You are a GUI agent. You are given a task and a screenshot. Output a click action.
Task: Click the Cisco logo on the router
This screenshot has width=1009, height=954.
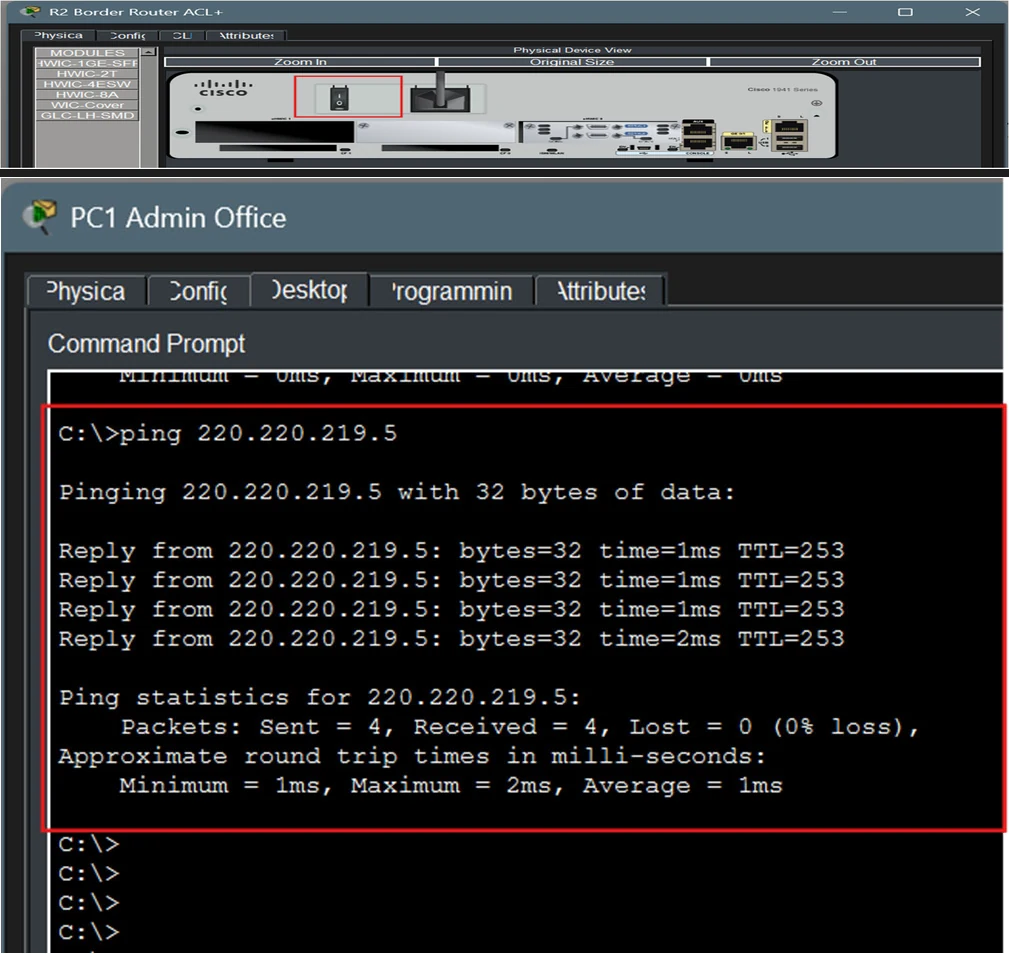[x=223, y=88]
